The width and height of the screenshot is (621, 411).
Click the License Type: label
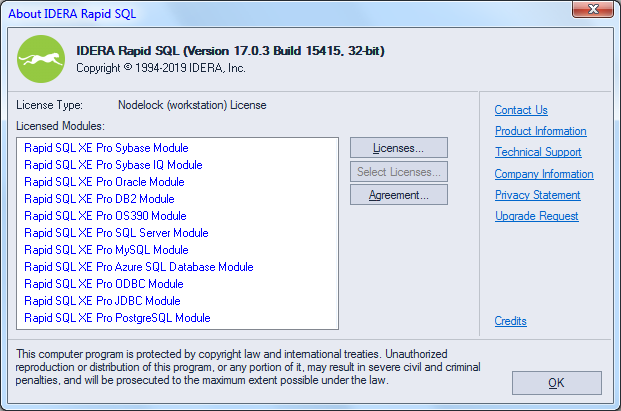point(50,105)
